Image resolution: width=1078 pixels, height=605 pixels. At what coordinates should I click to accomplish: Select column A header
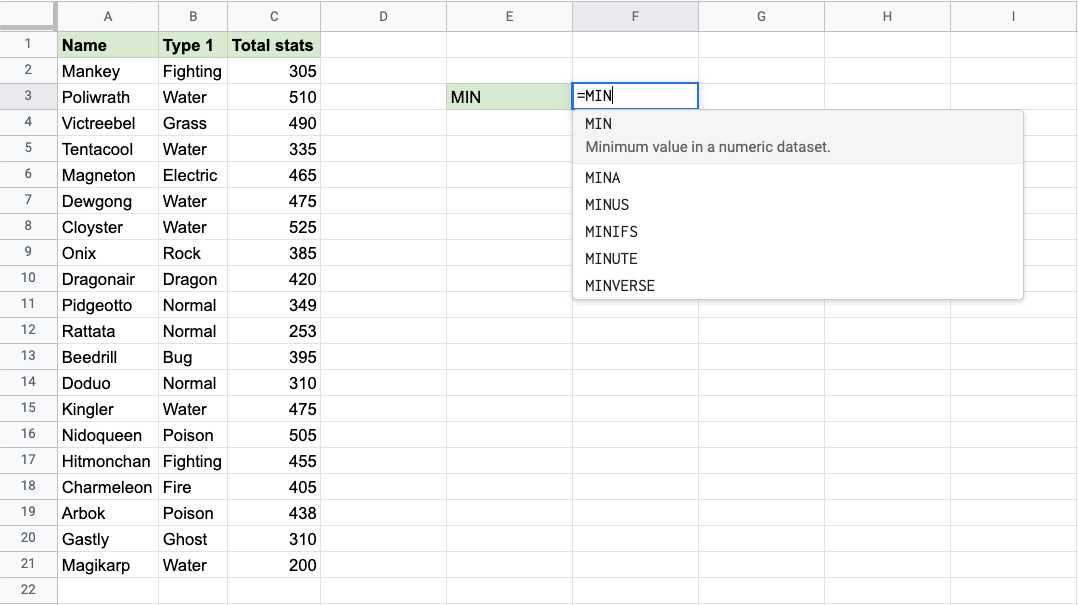pyautogui.click(x=108, y=16)
